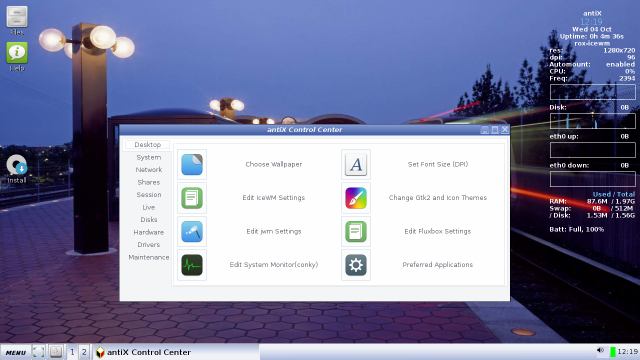Open the Edit jwm Settings icon

[192, 231]
